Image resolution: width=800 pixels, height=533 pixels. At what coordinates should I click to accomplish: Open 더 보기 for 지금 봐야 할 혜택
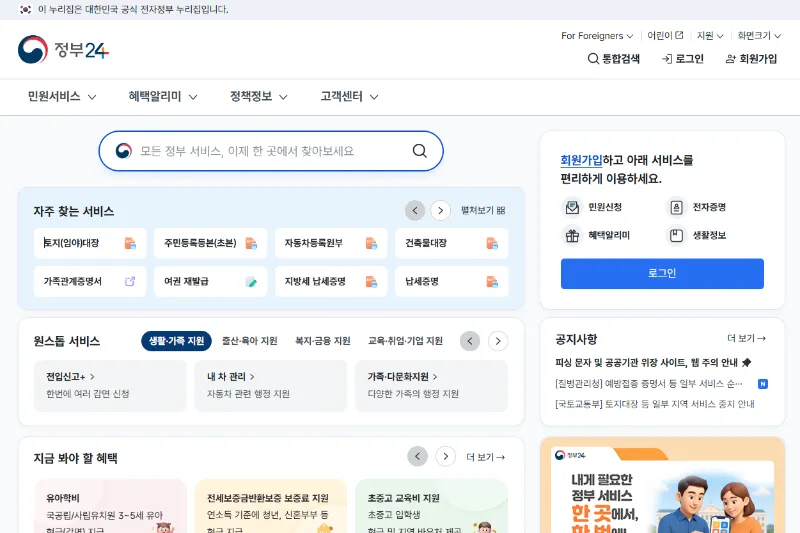click(486, 457)
